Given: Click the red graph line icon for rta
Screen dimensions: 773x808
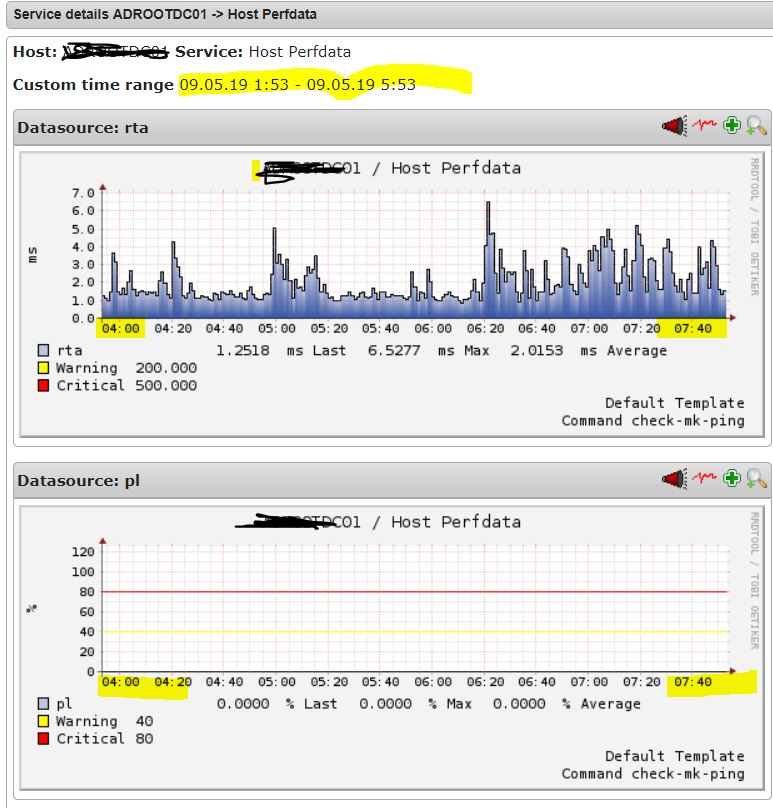Looking at the screenshot, I should (x=706, y=126).
